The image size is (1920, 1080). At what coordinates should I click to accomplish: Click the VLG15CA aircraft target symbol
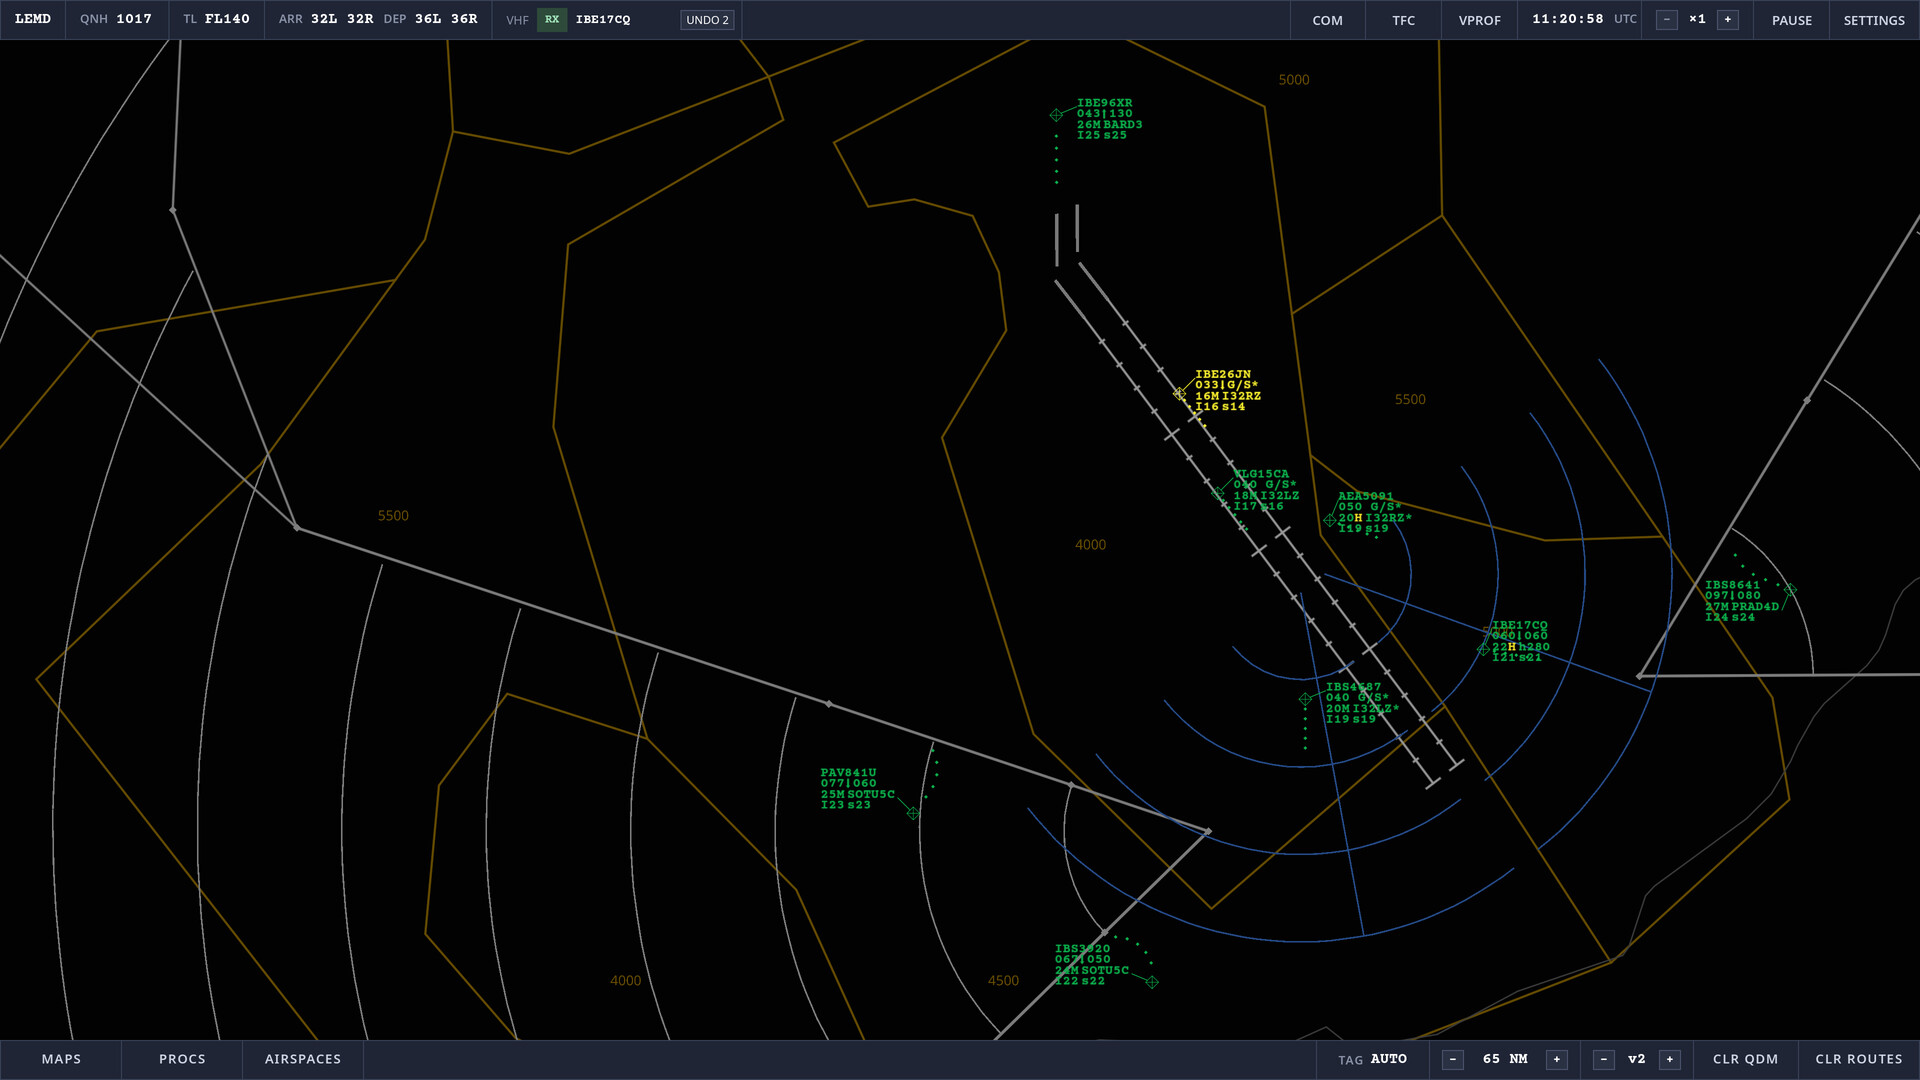pos(1218,493)
